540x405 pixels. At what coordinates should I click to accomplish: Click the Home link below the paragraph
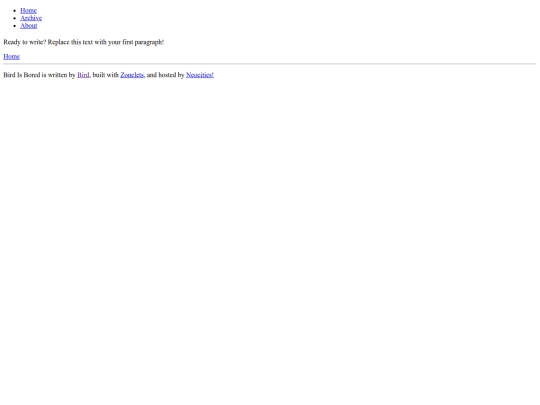tap(12, 56)
